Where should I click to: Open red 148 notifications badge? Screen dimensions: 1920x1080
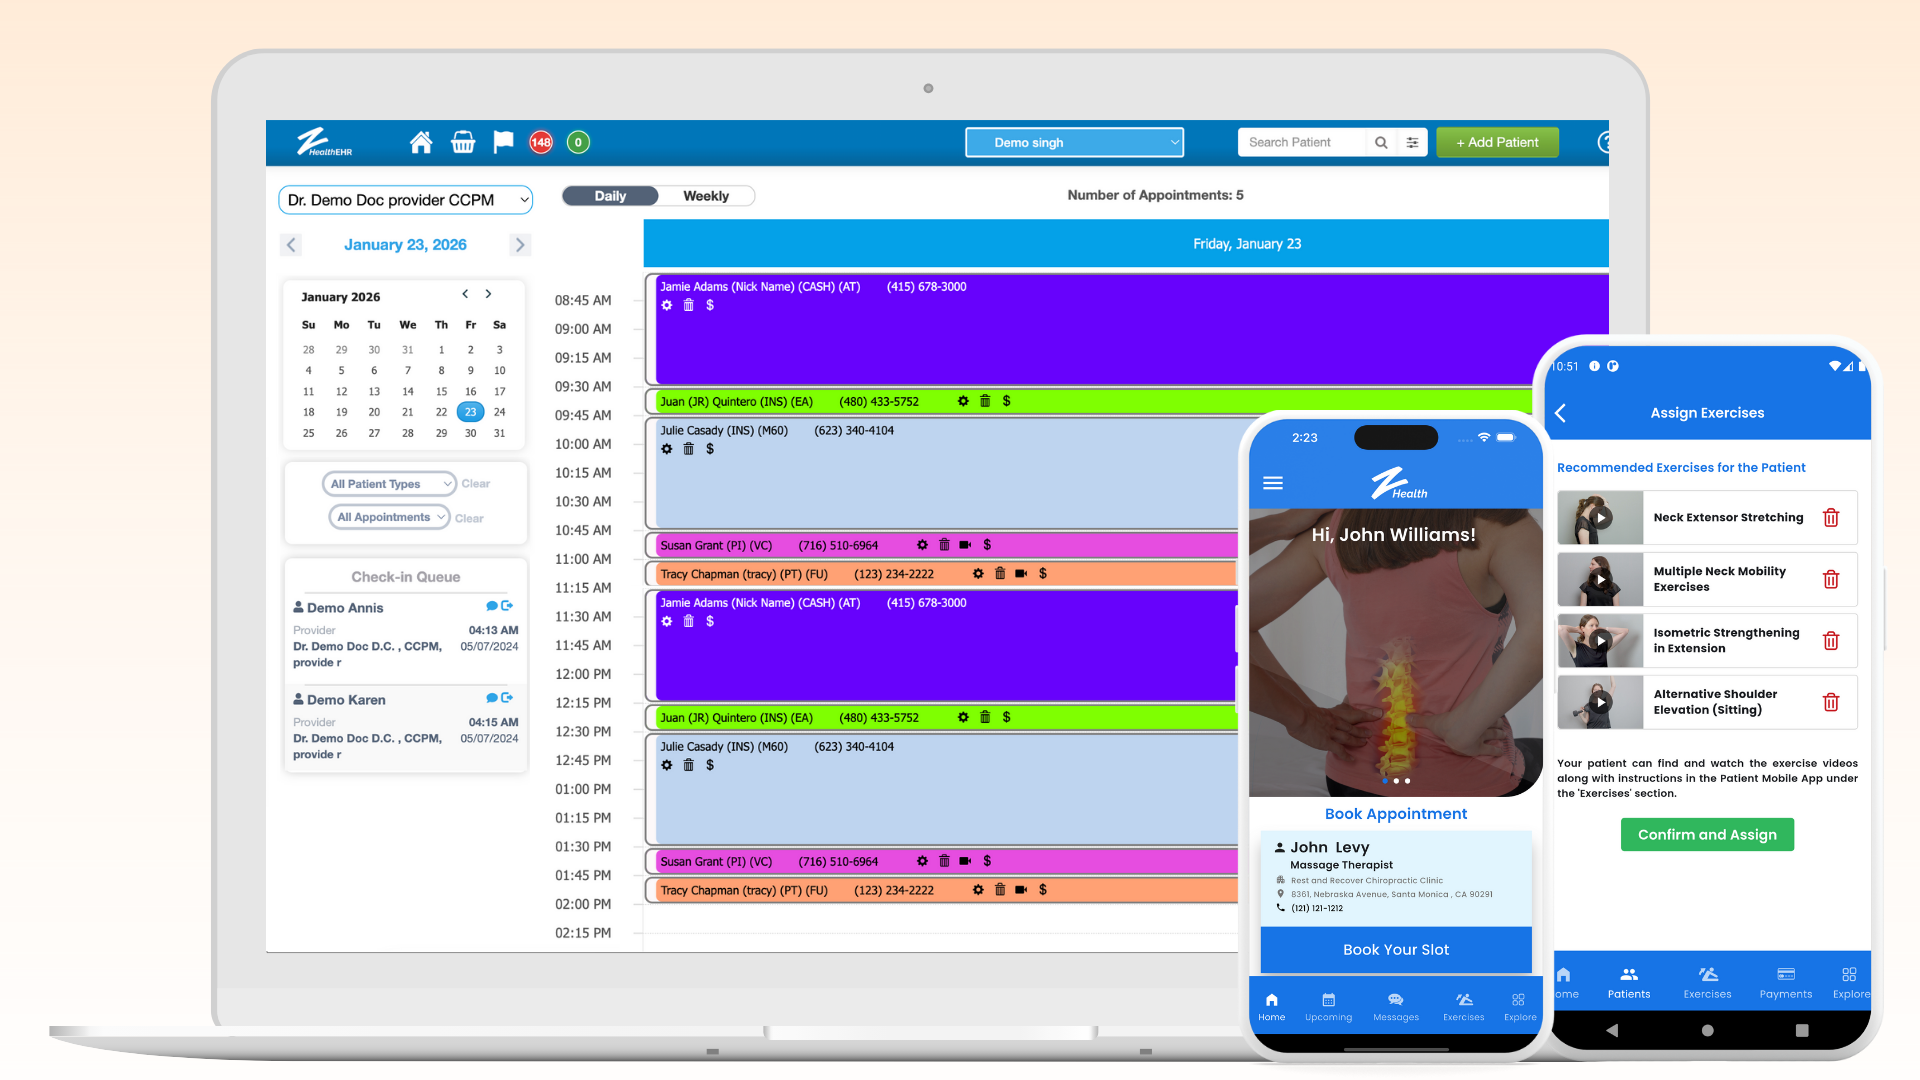click(x=541, y=143)
